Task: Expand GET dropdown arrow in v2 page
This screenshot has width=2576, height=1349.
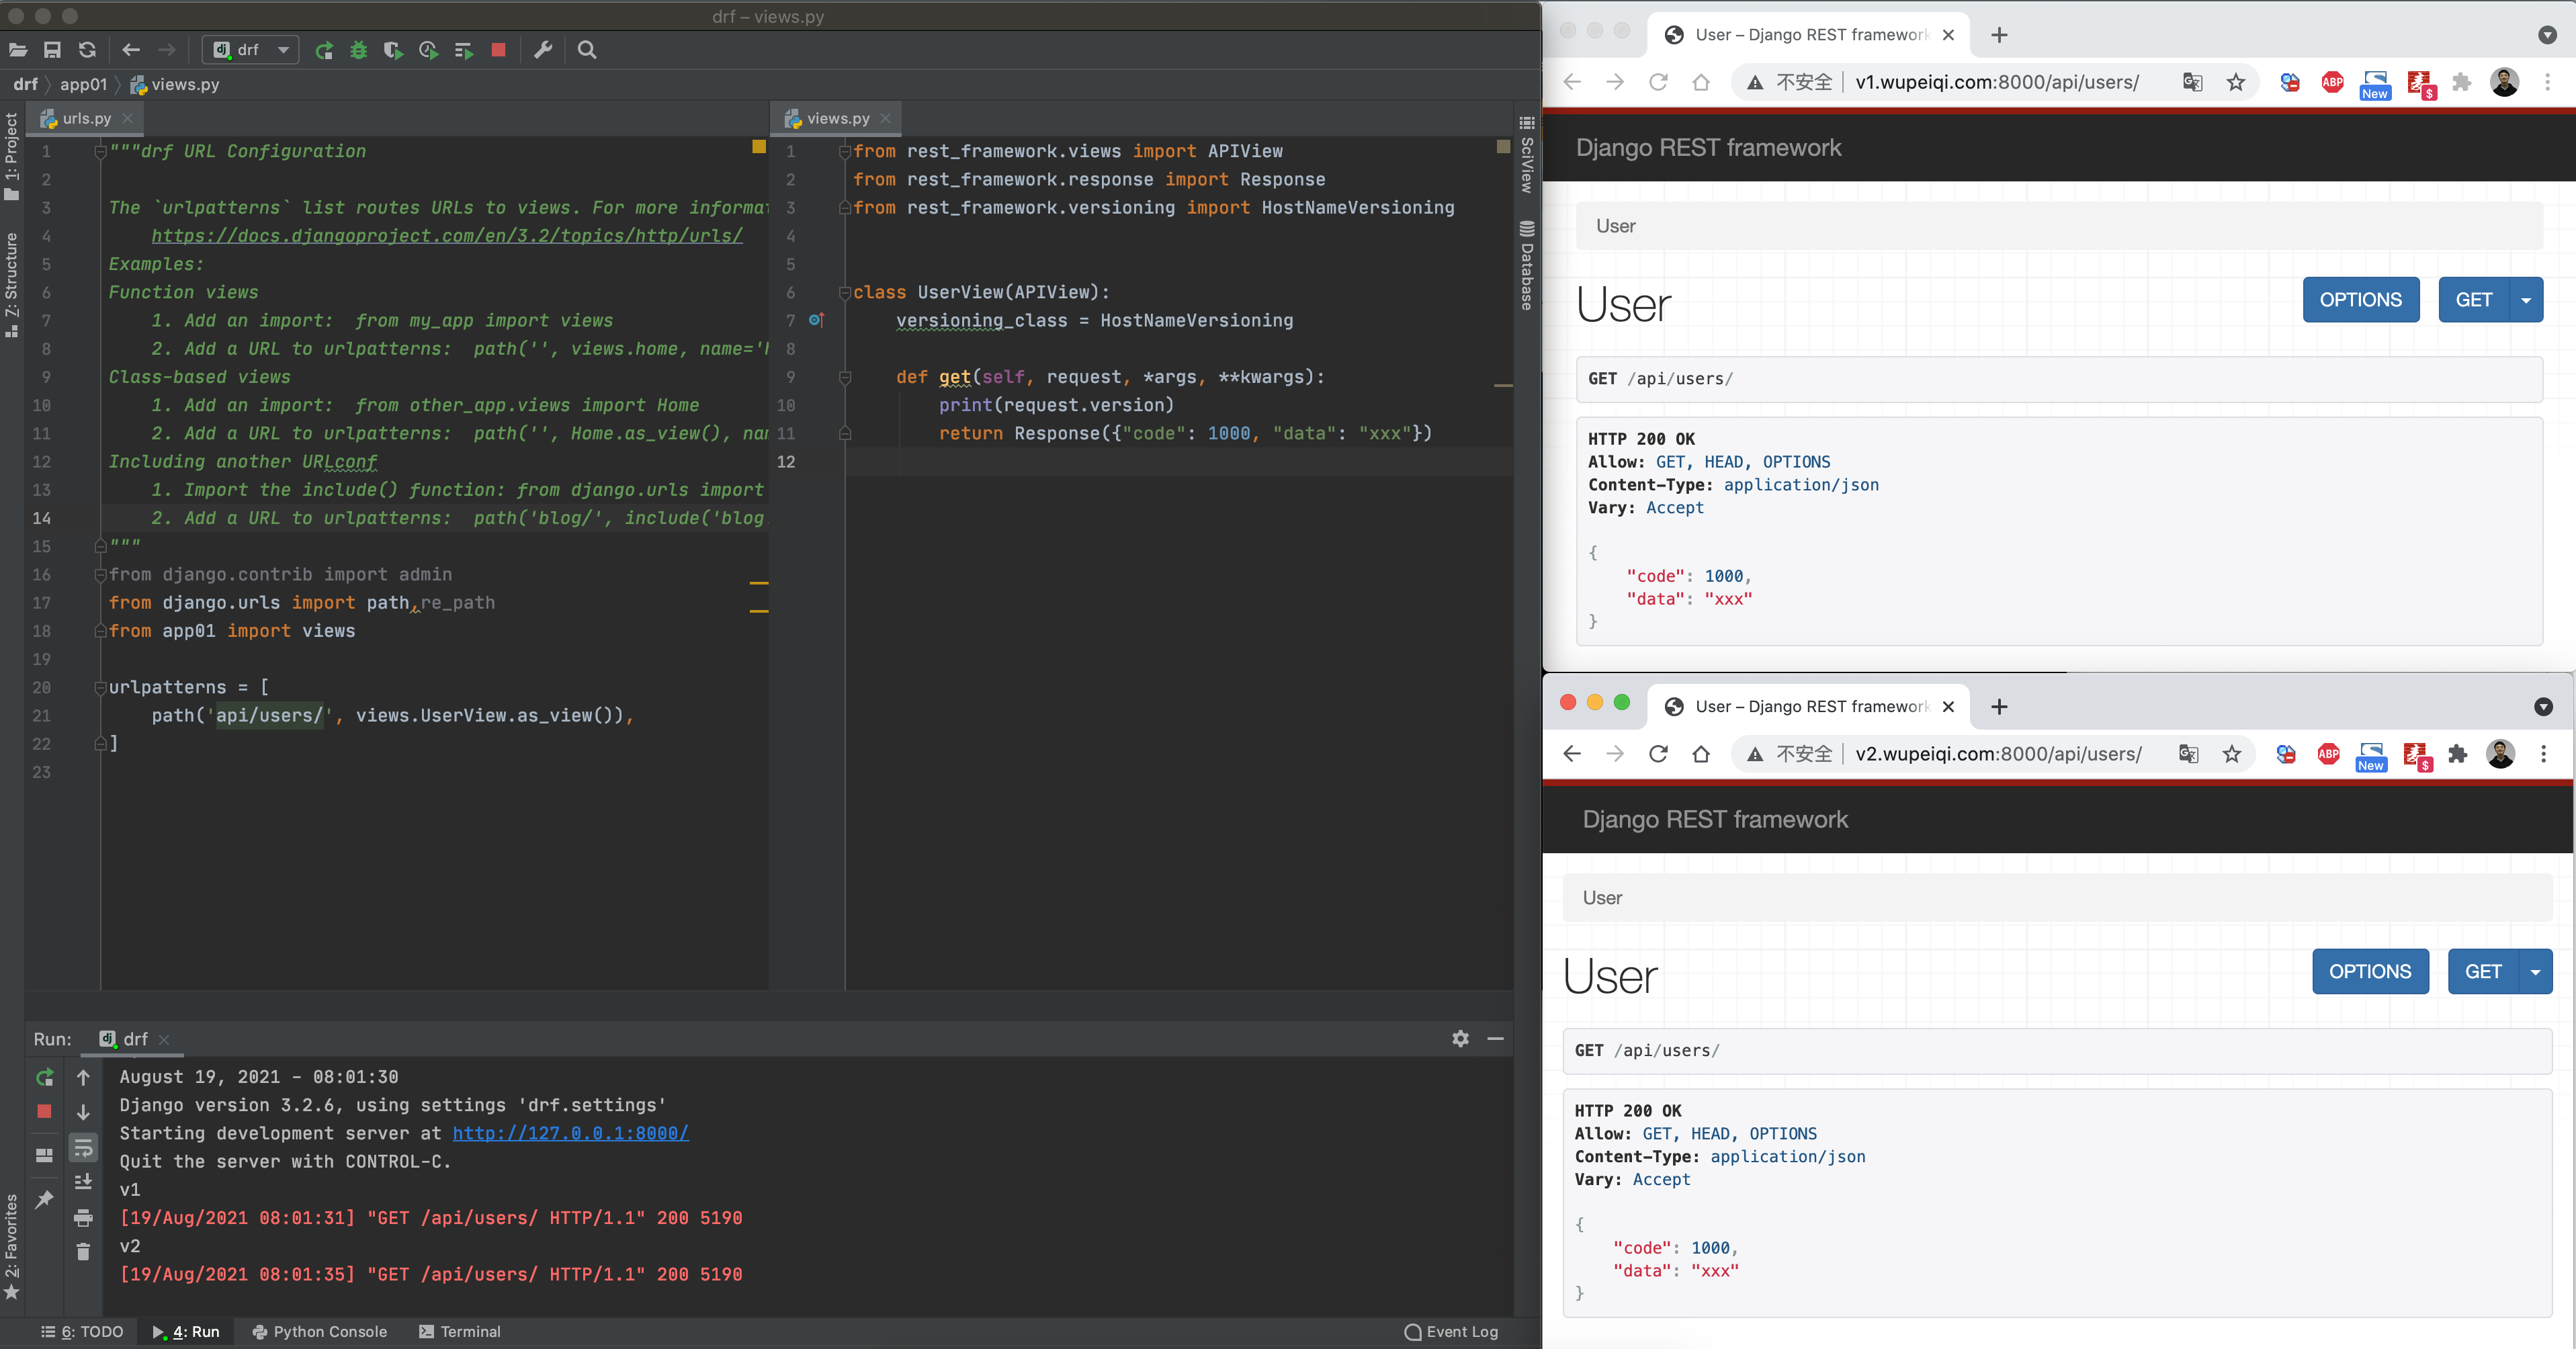Action: point(2535,972)
